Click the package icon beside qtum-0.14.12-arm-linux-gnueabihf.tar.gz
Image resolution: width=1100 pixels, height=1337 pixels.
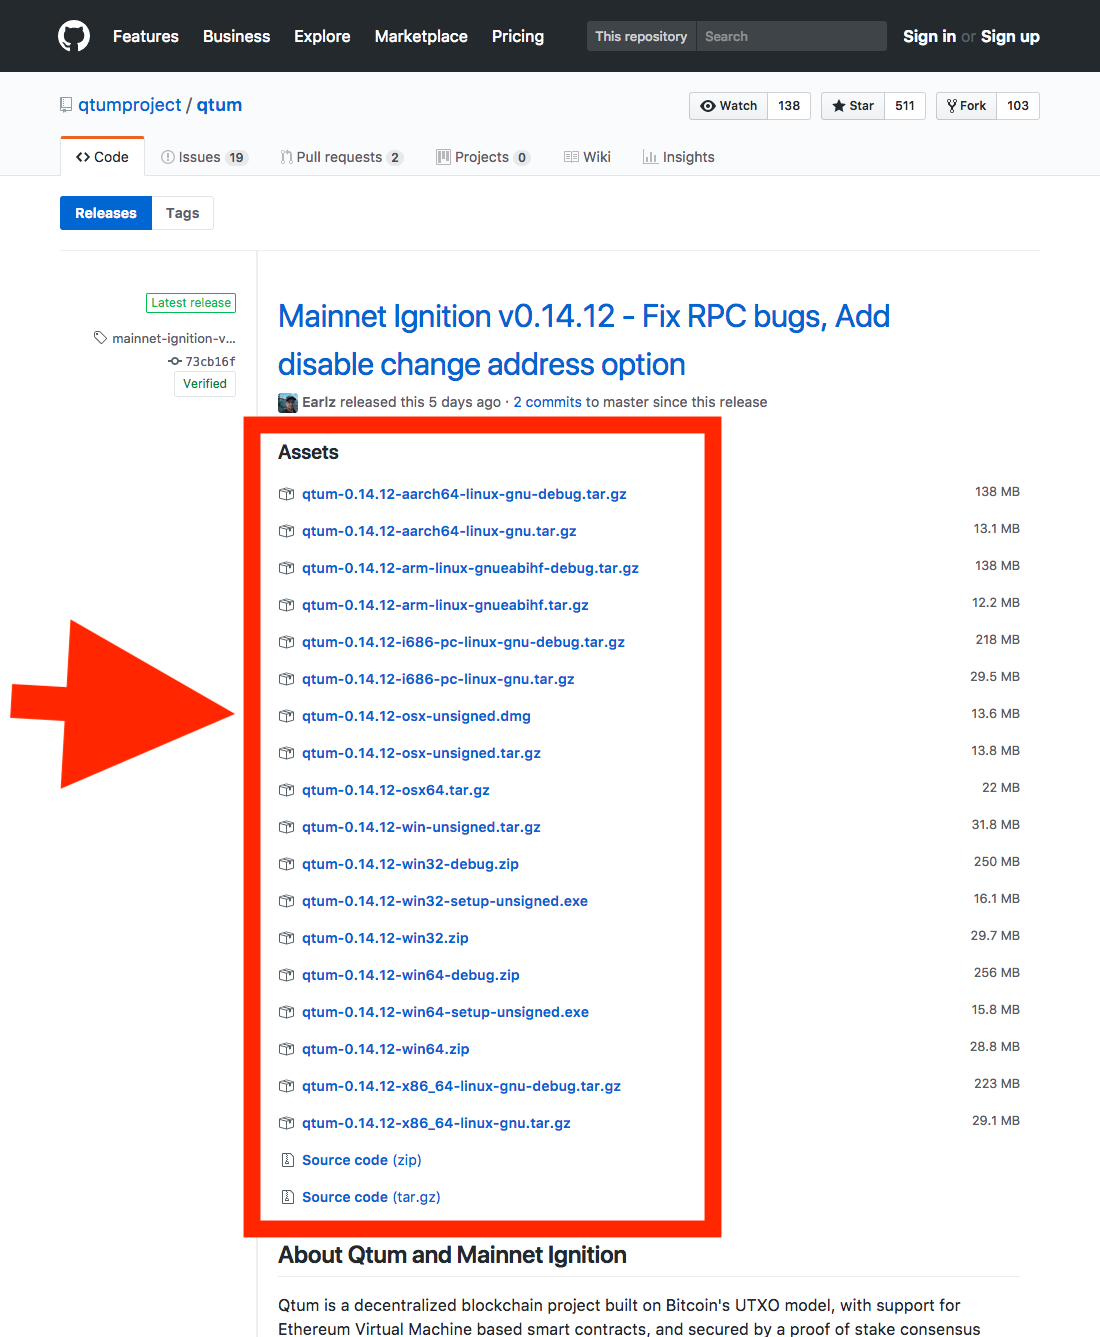287,605
